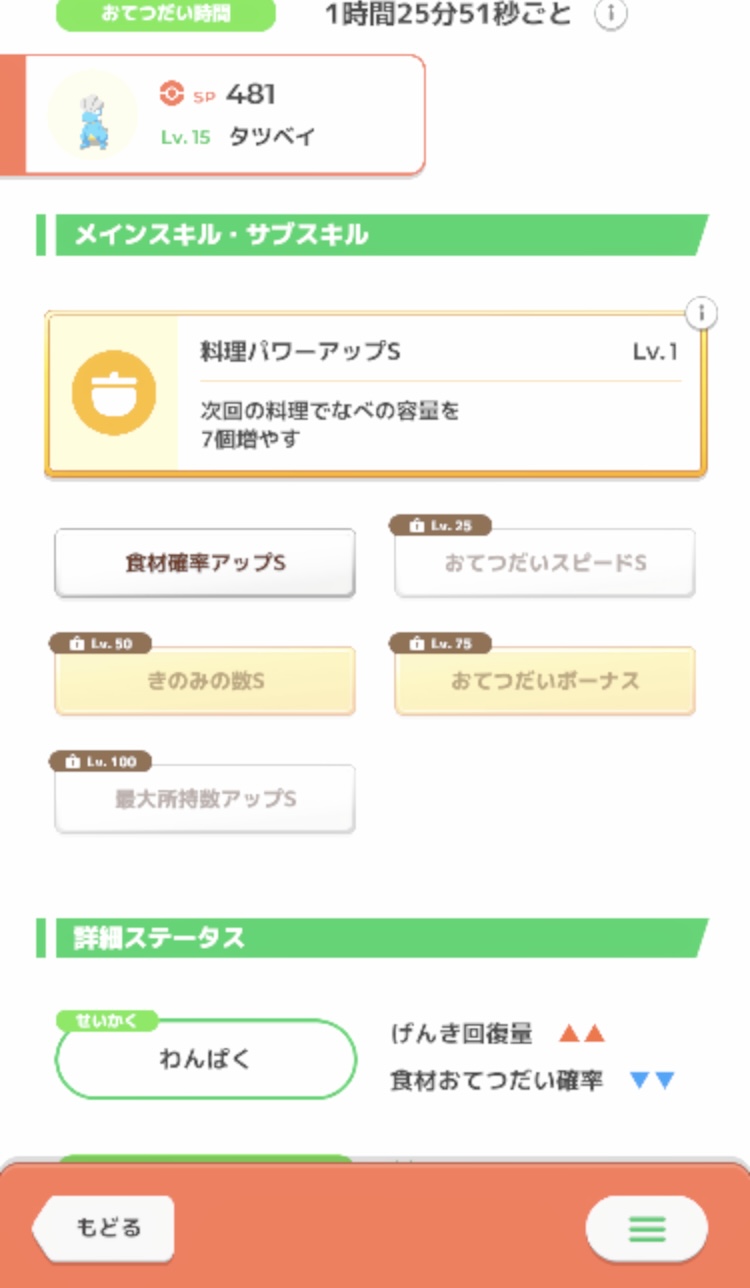
Task: Tap the info icon on main skill card
Action: (702, 314)
